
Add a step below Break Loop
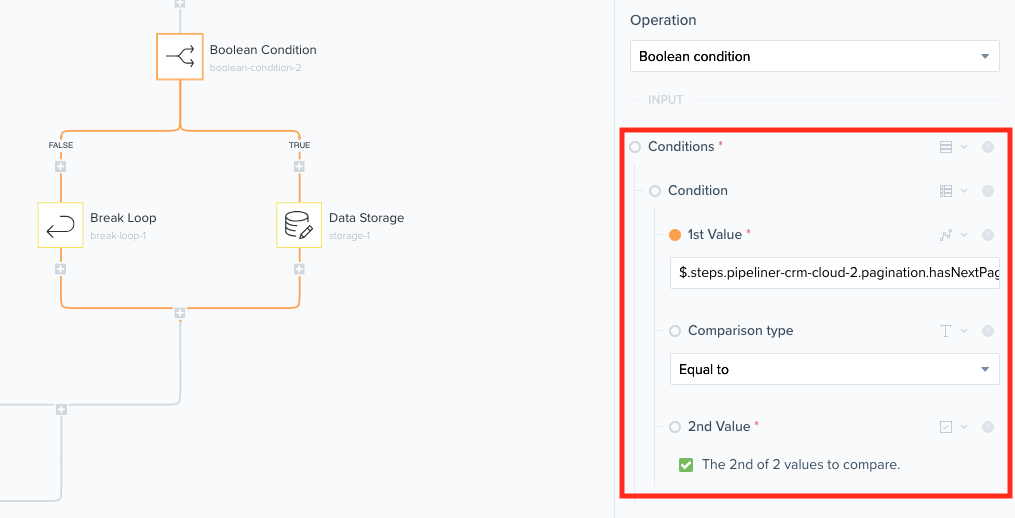[x=61, y=269]
